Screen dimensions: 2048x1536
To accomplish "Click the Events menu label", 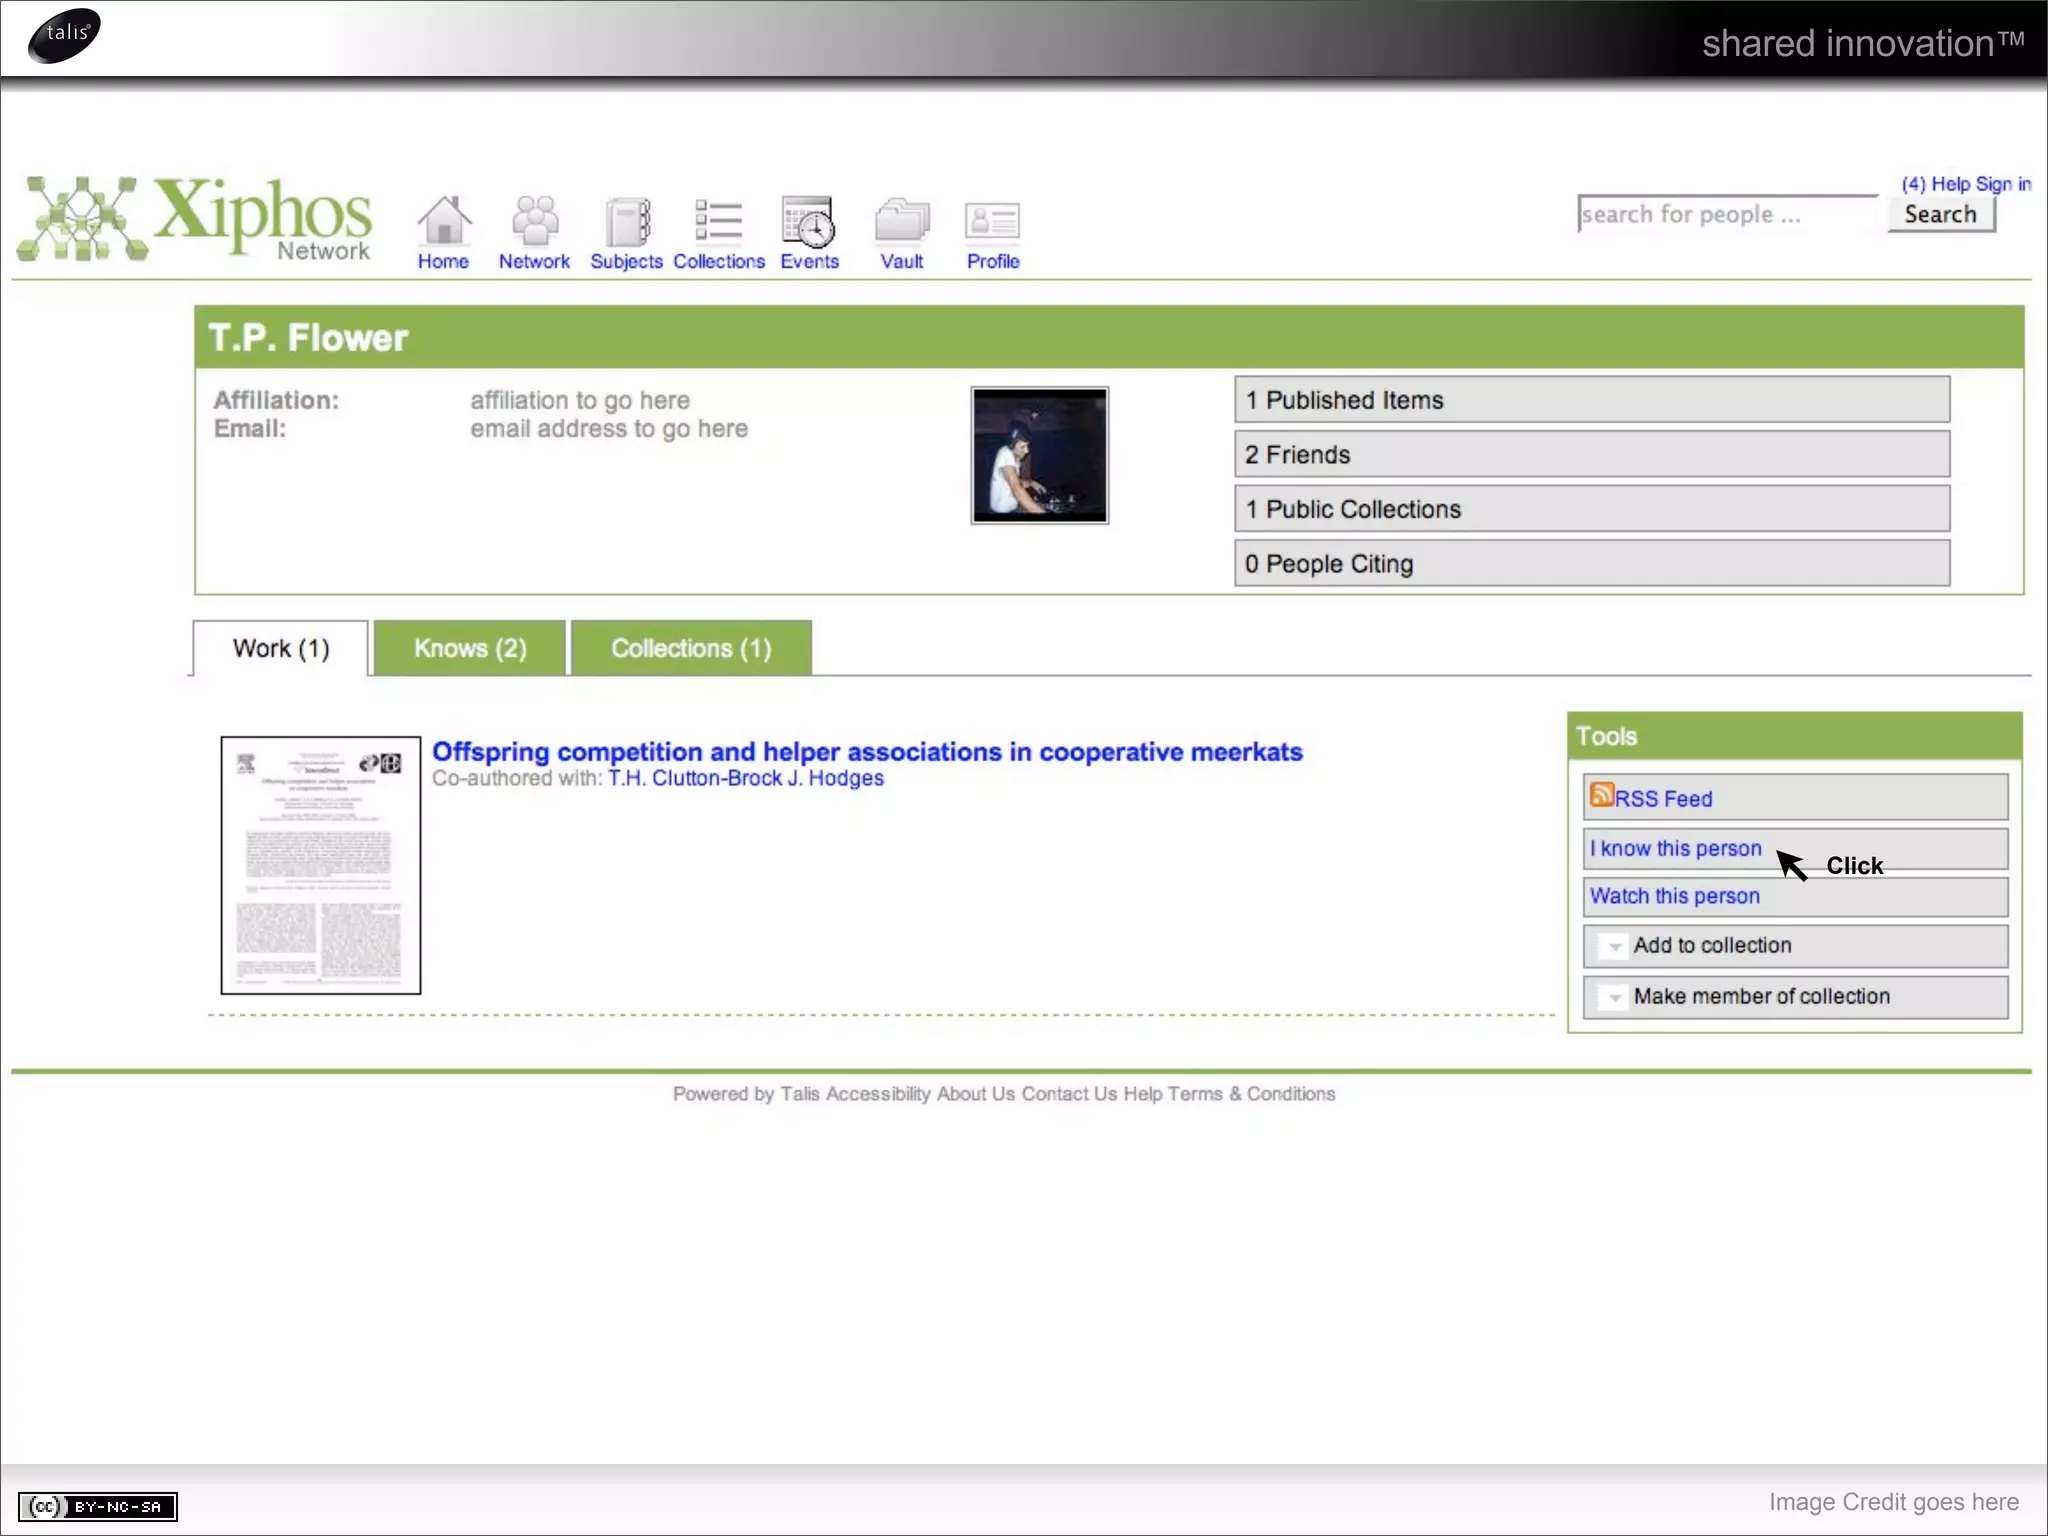I will point(810,261).
